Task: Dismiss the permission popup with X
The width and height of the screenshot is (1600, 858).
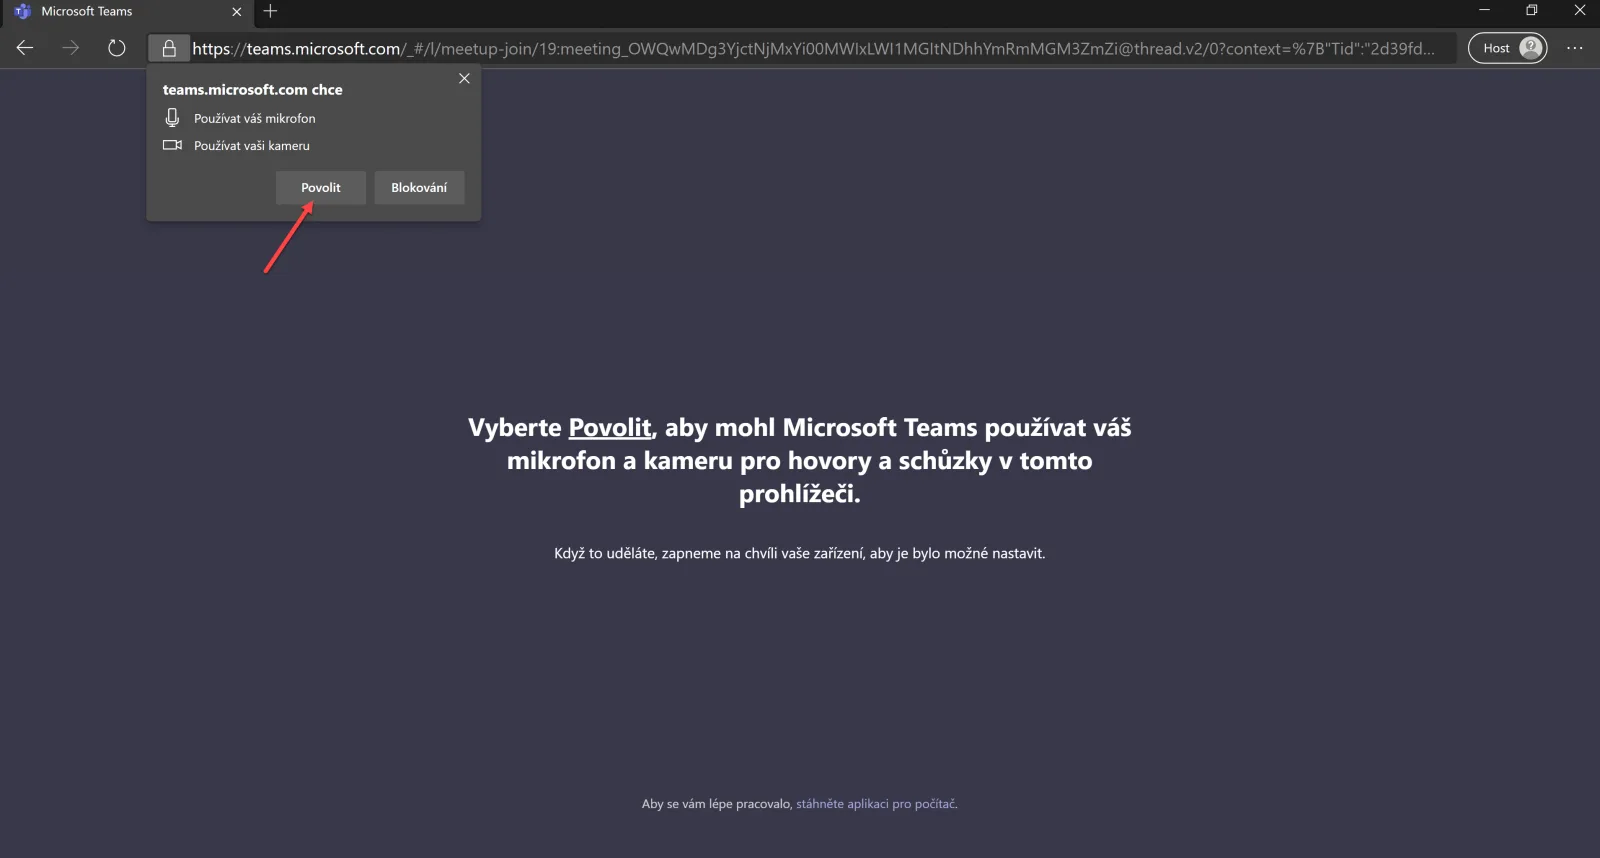Action: [464, 78]
